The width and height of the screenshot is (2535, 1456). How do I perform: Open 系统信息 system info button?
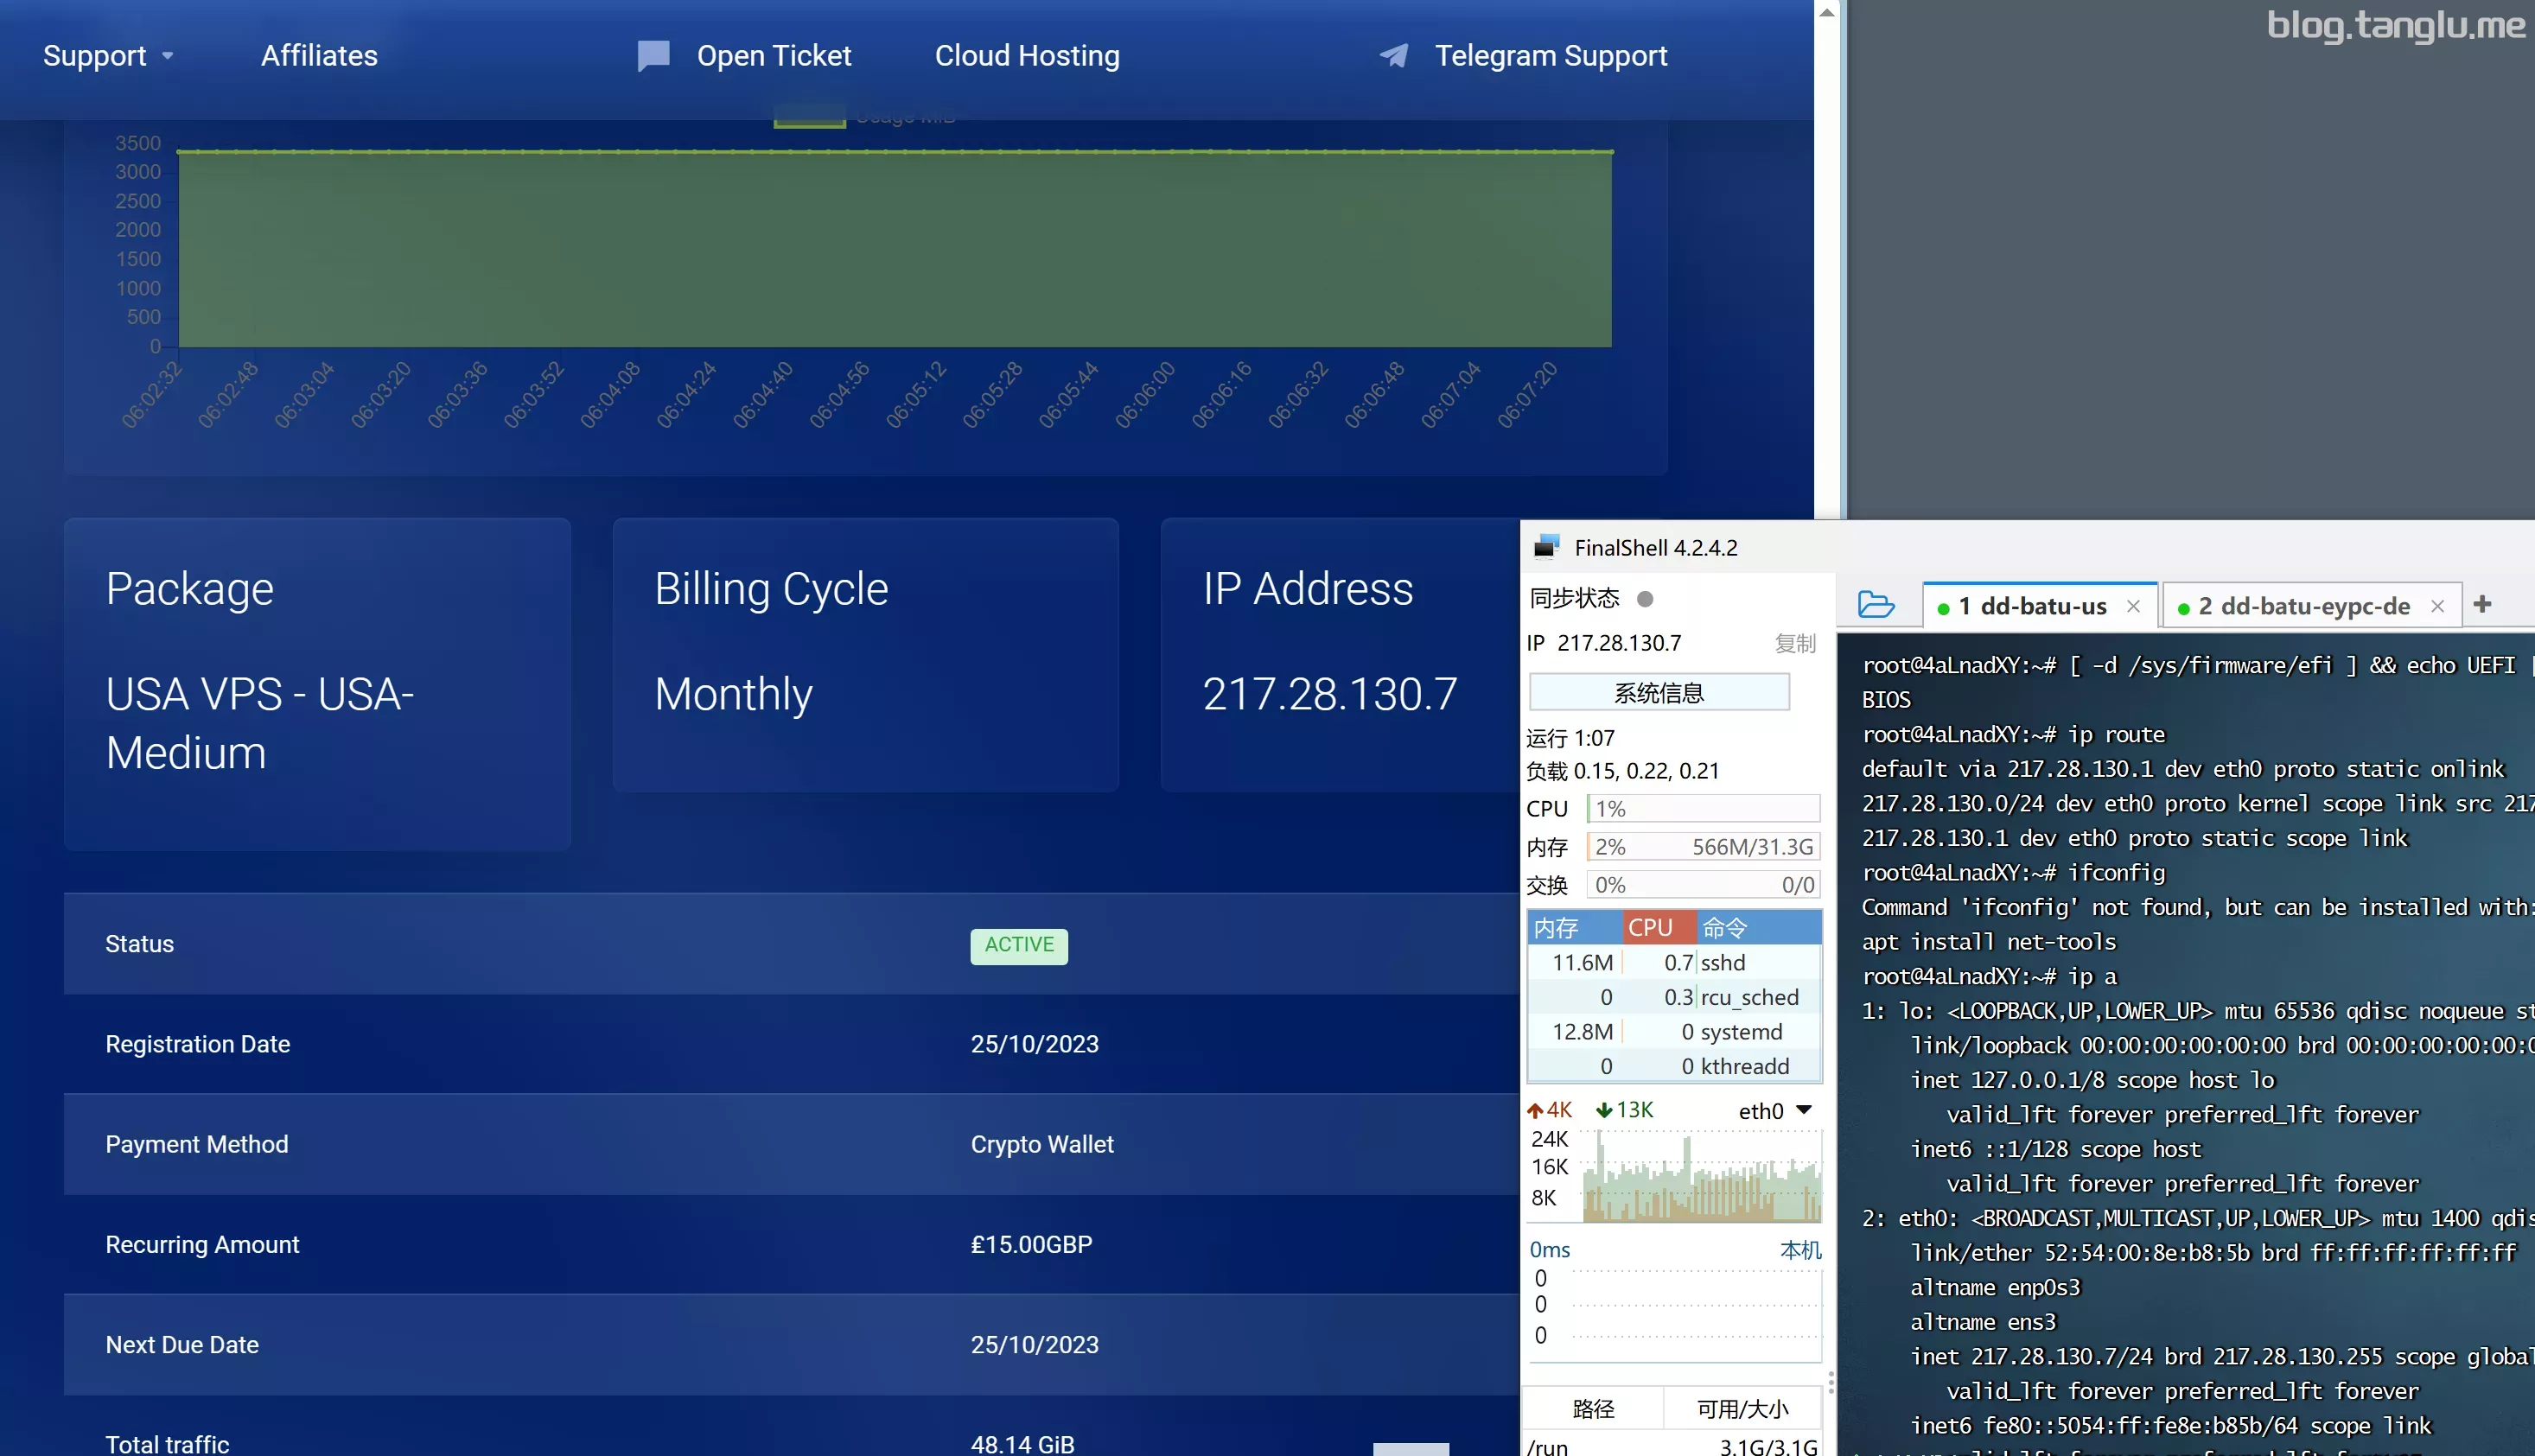click(x=1659, y=692)
